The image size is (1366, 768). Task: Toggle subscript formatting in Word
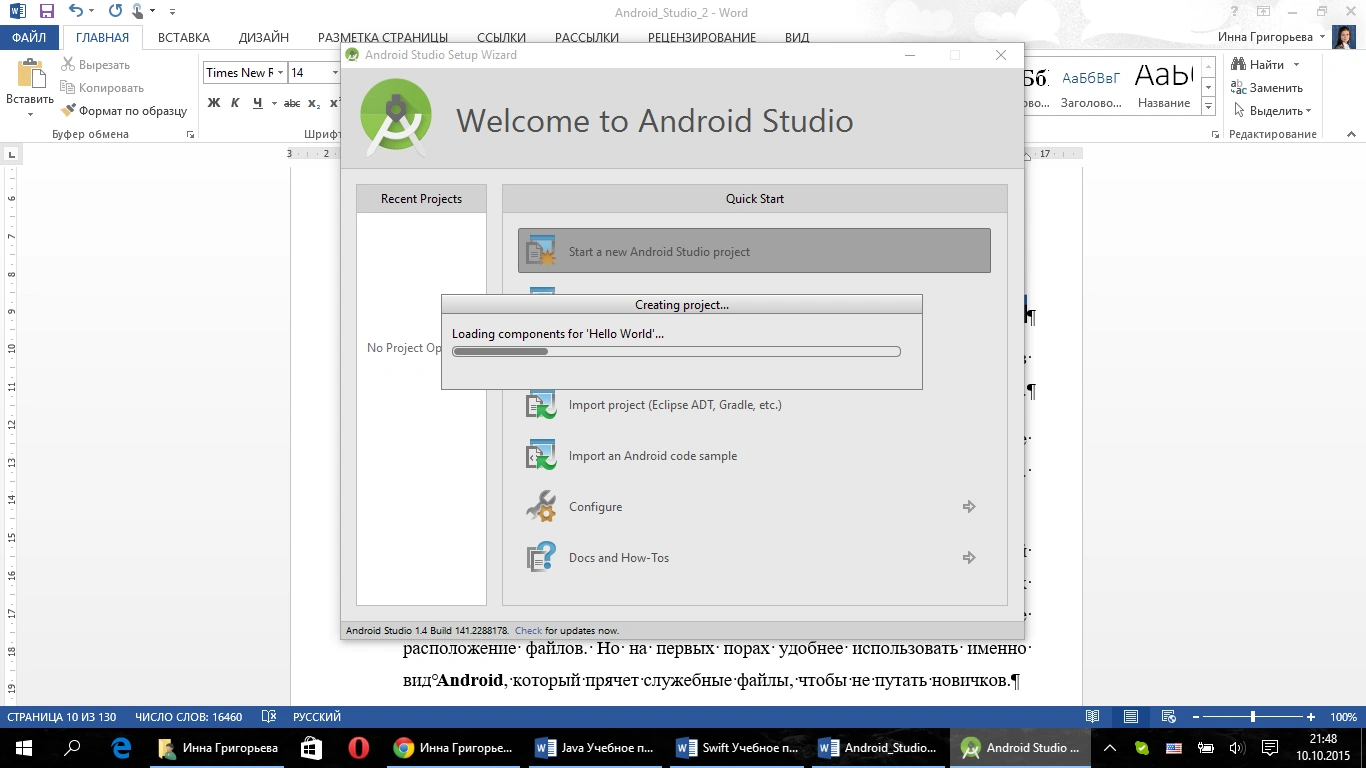point(314,103)
